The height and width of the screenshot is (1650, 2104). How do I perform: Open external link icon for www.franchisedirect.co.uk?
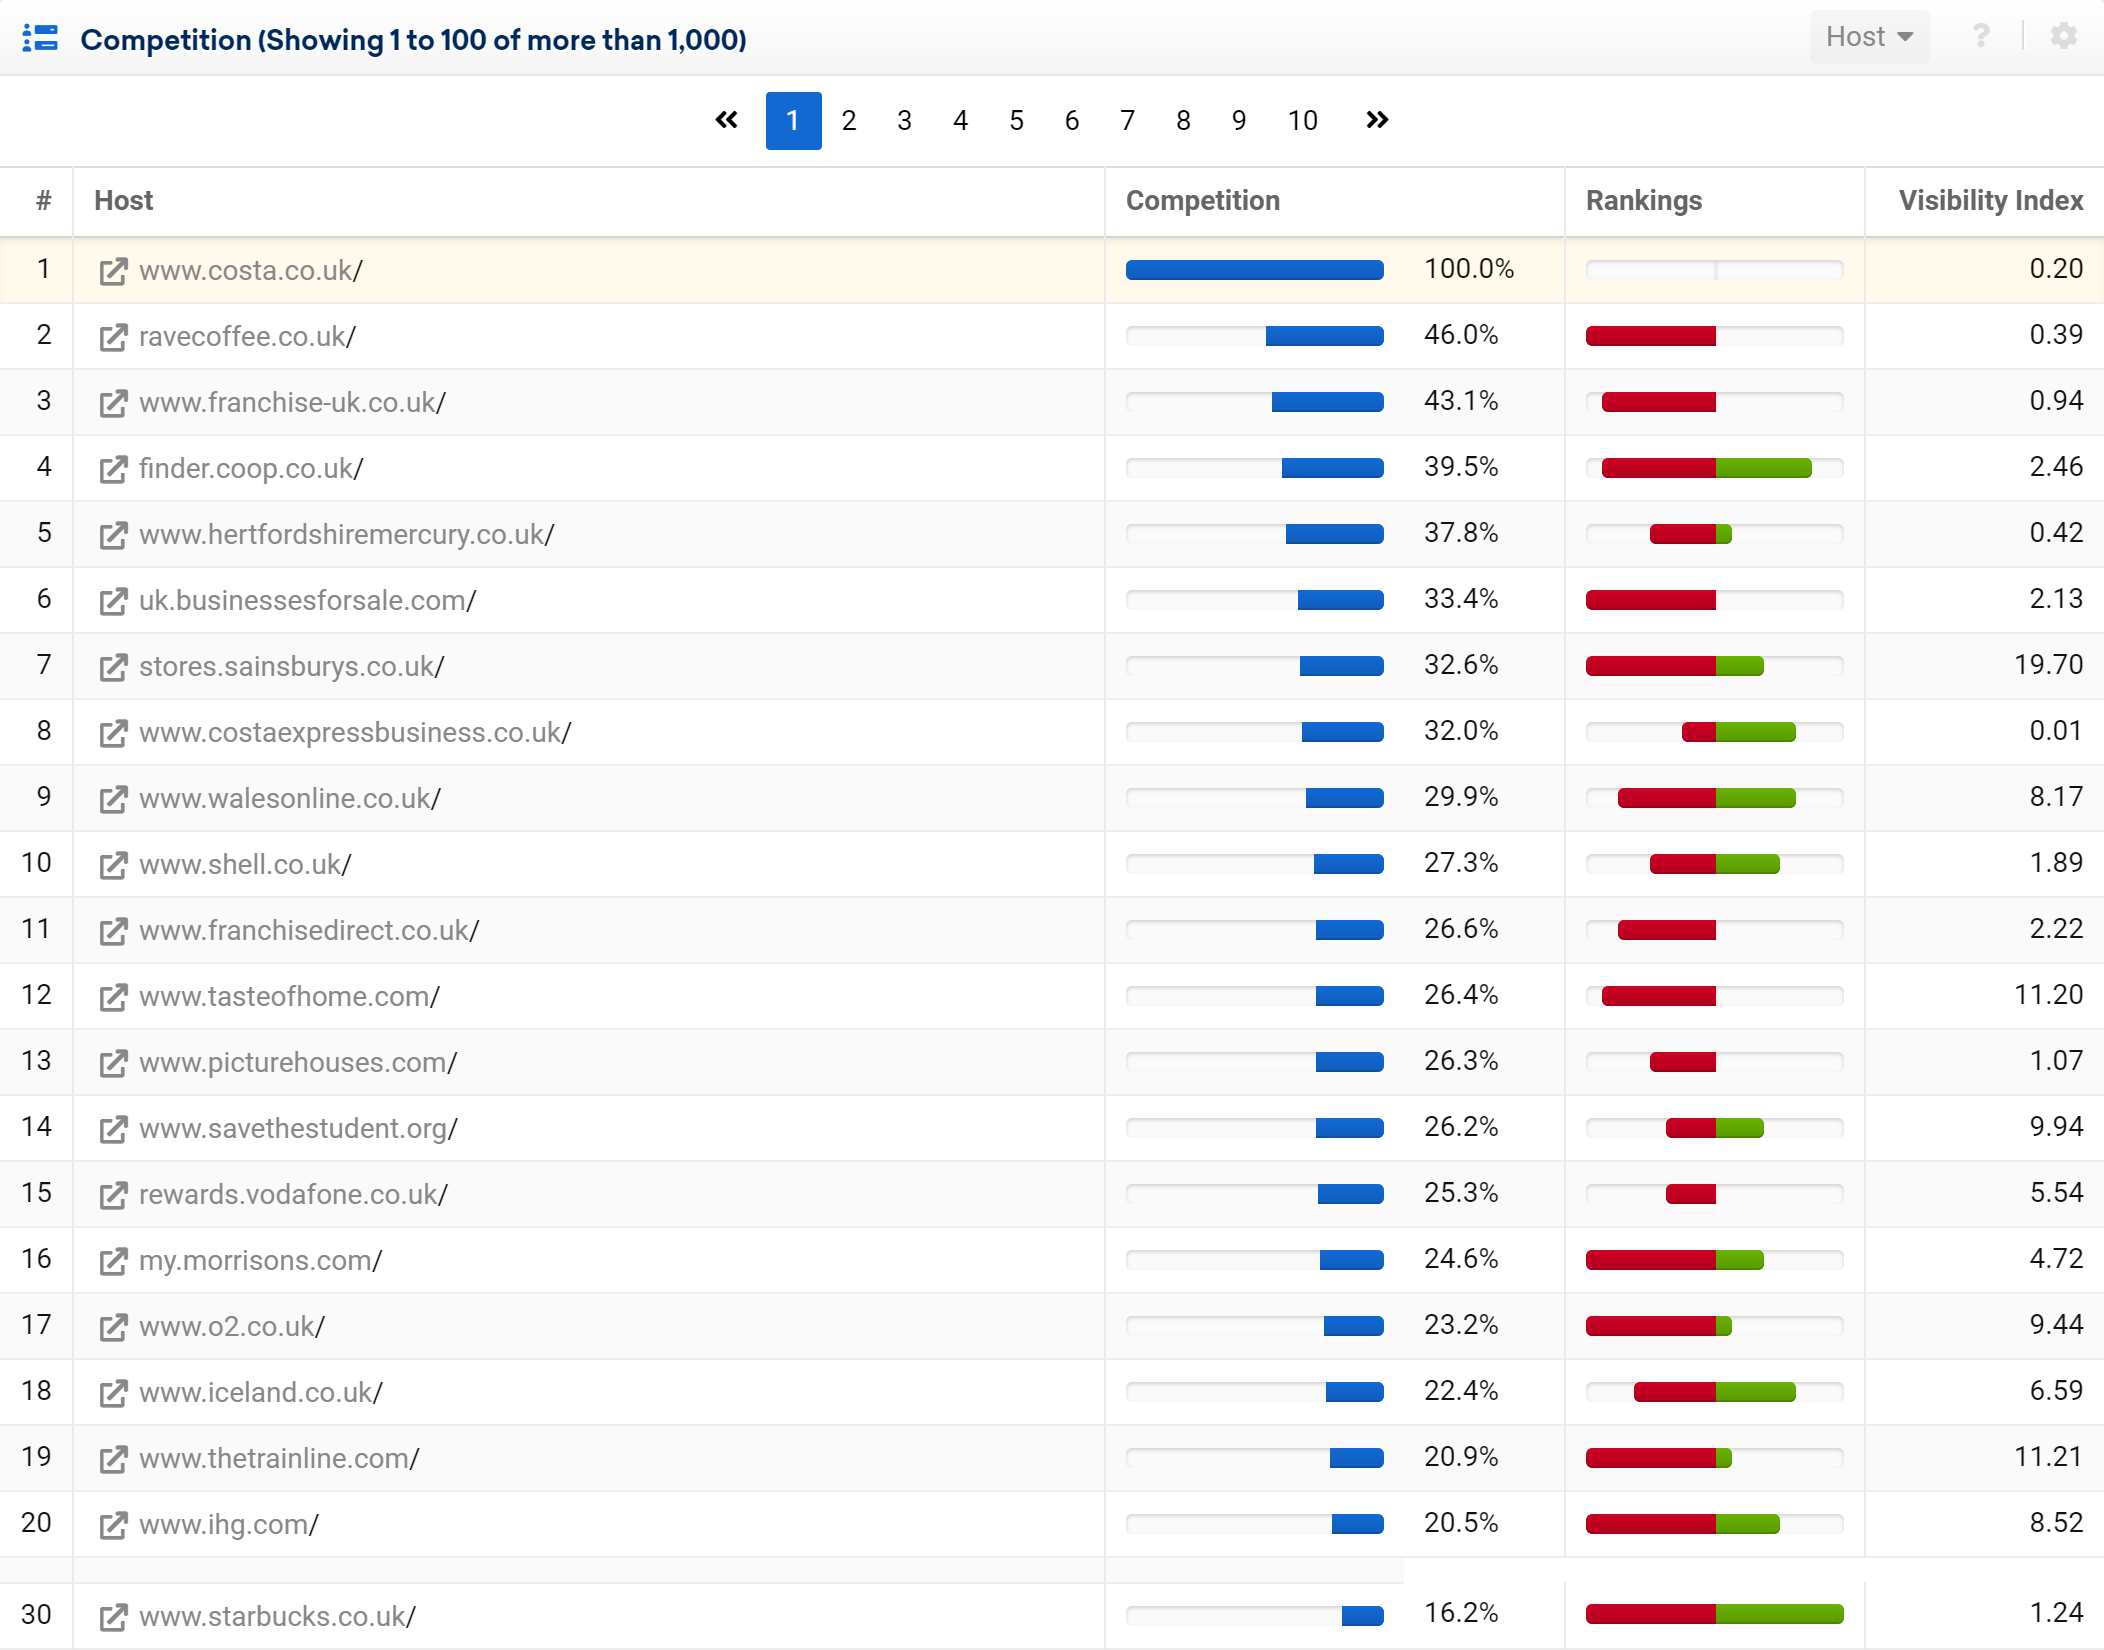click(114, 931)
